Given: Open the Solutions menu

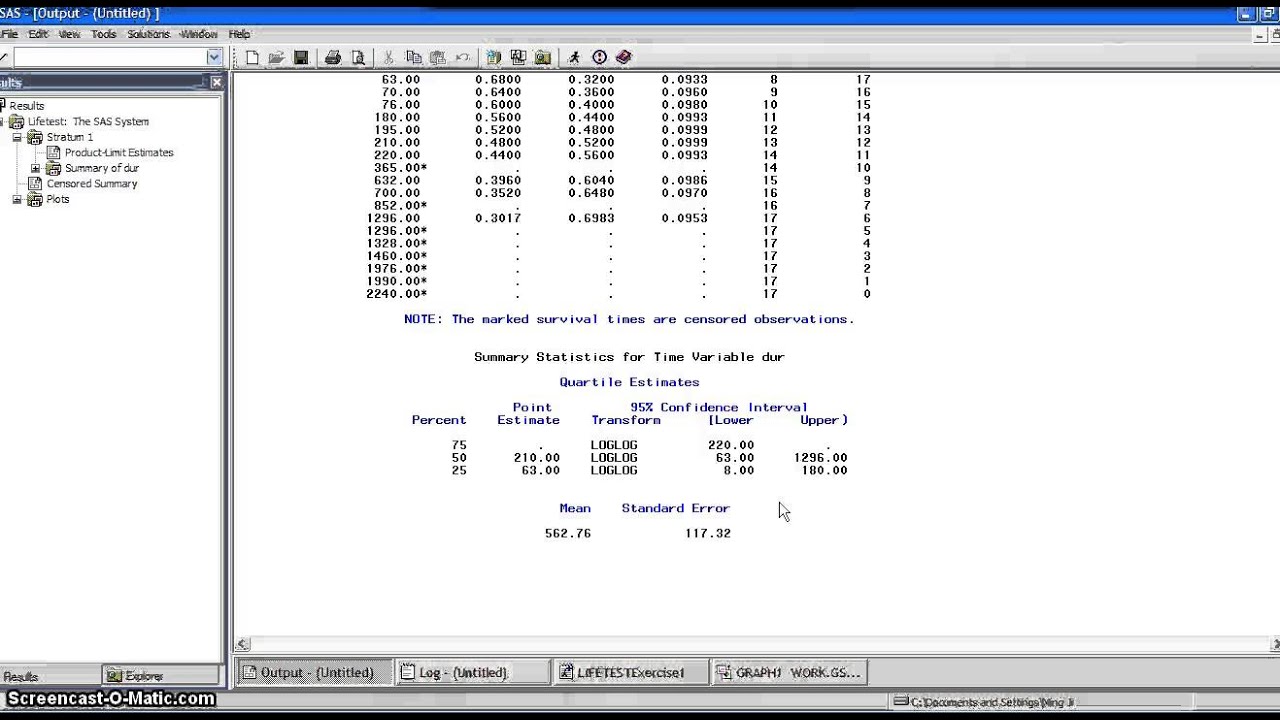Looking at the screenshot, I should pos(148,34).
